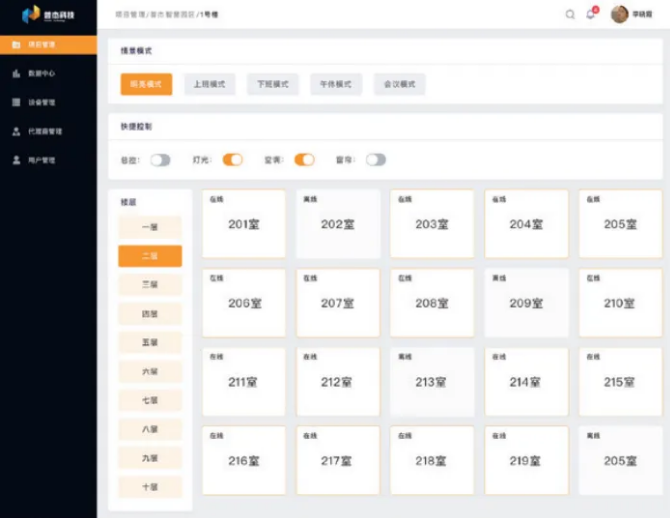This screenshot has height=518, width=670.
Task: Click the 设备管理 grid icon
Action: 16,102
